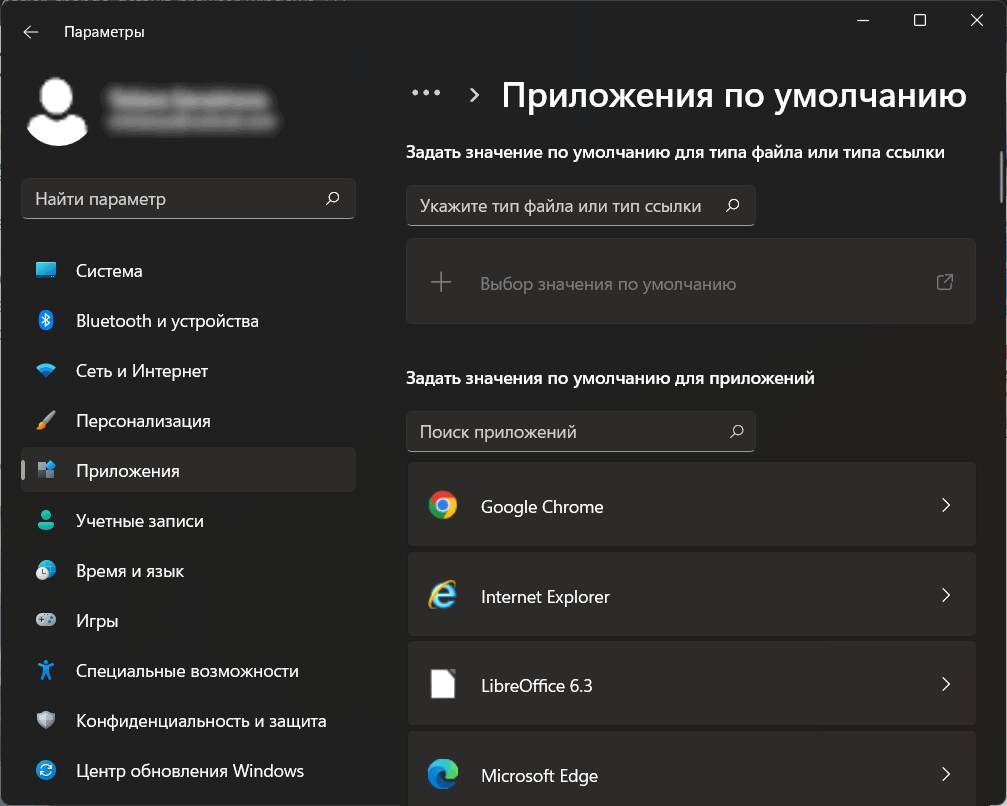This screenshot has height=806, width=1007.
Task: Open Конфиденциальность и защита section
Action: 188,721
